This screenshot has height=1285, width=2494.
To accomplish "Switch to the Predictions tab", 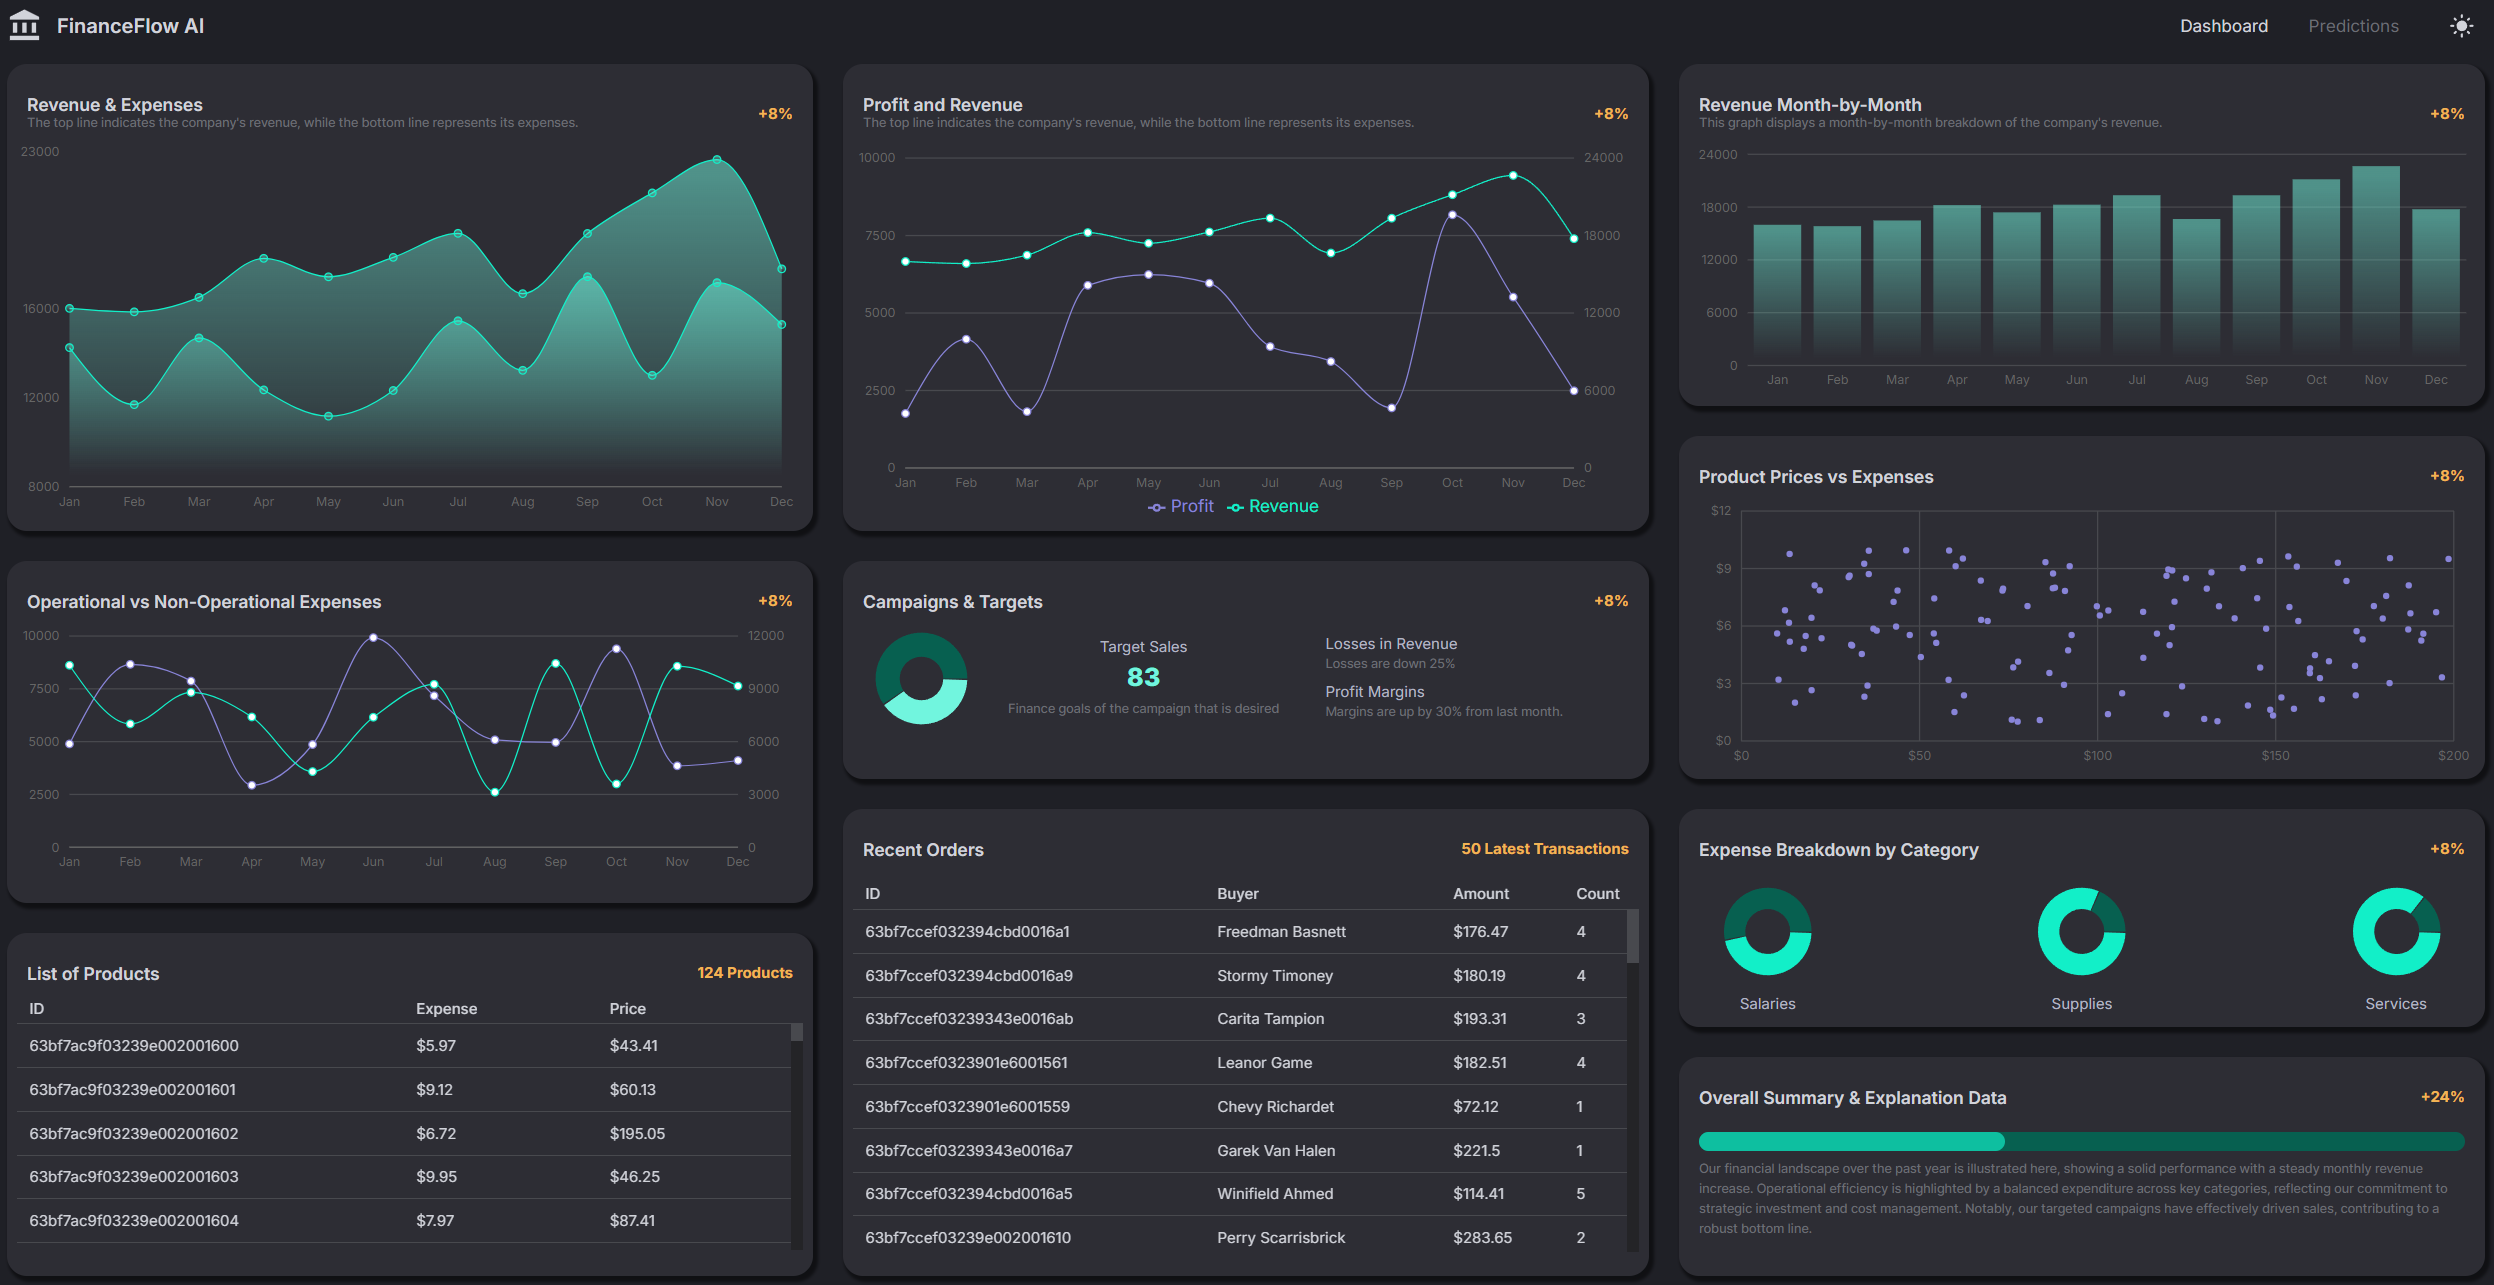I will coord(2353,26).
